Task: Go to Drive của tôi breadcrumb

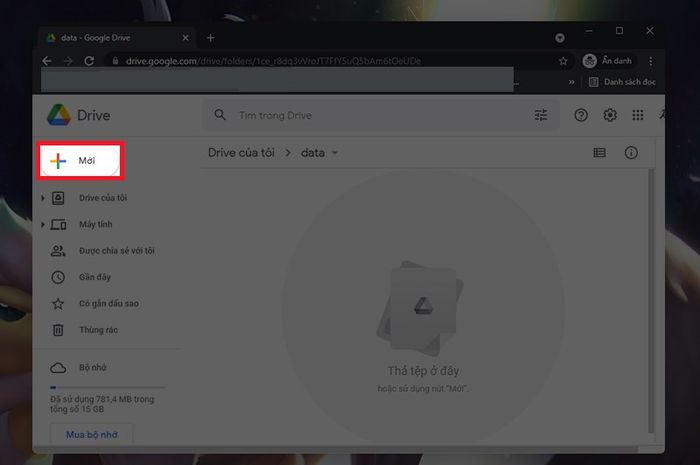Action: (x=241, y=153)
